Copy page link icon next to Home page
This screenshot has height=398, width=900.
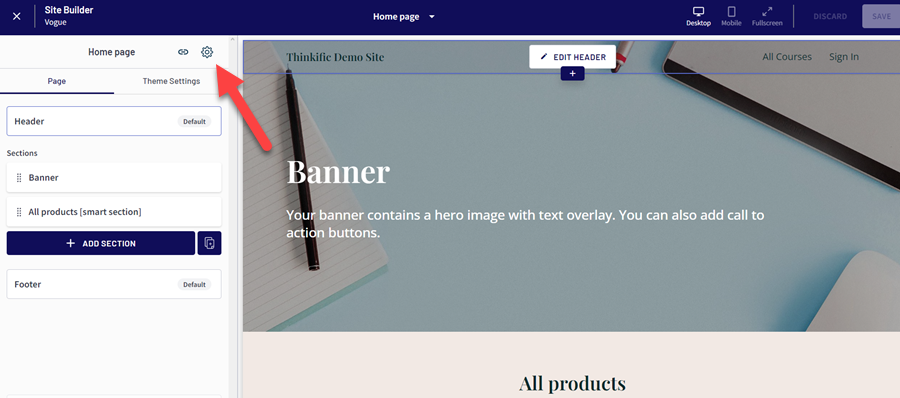[183, 52]
